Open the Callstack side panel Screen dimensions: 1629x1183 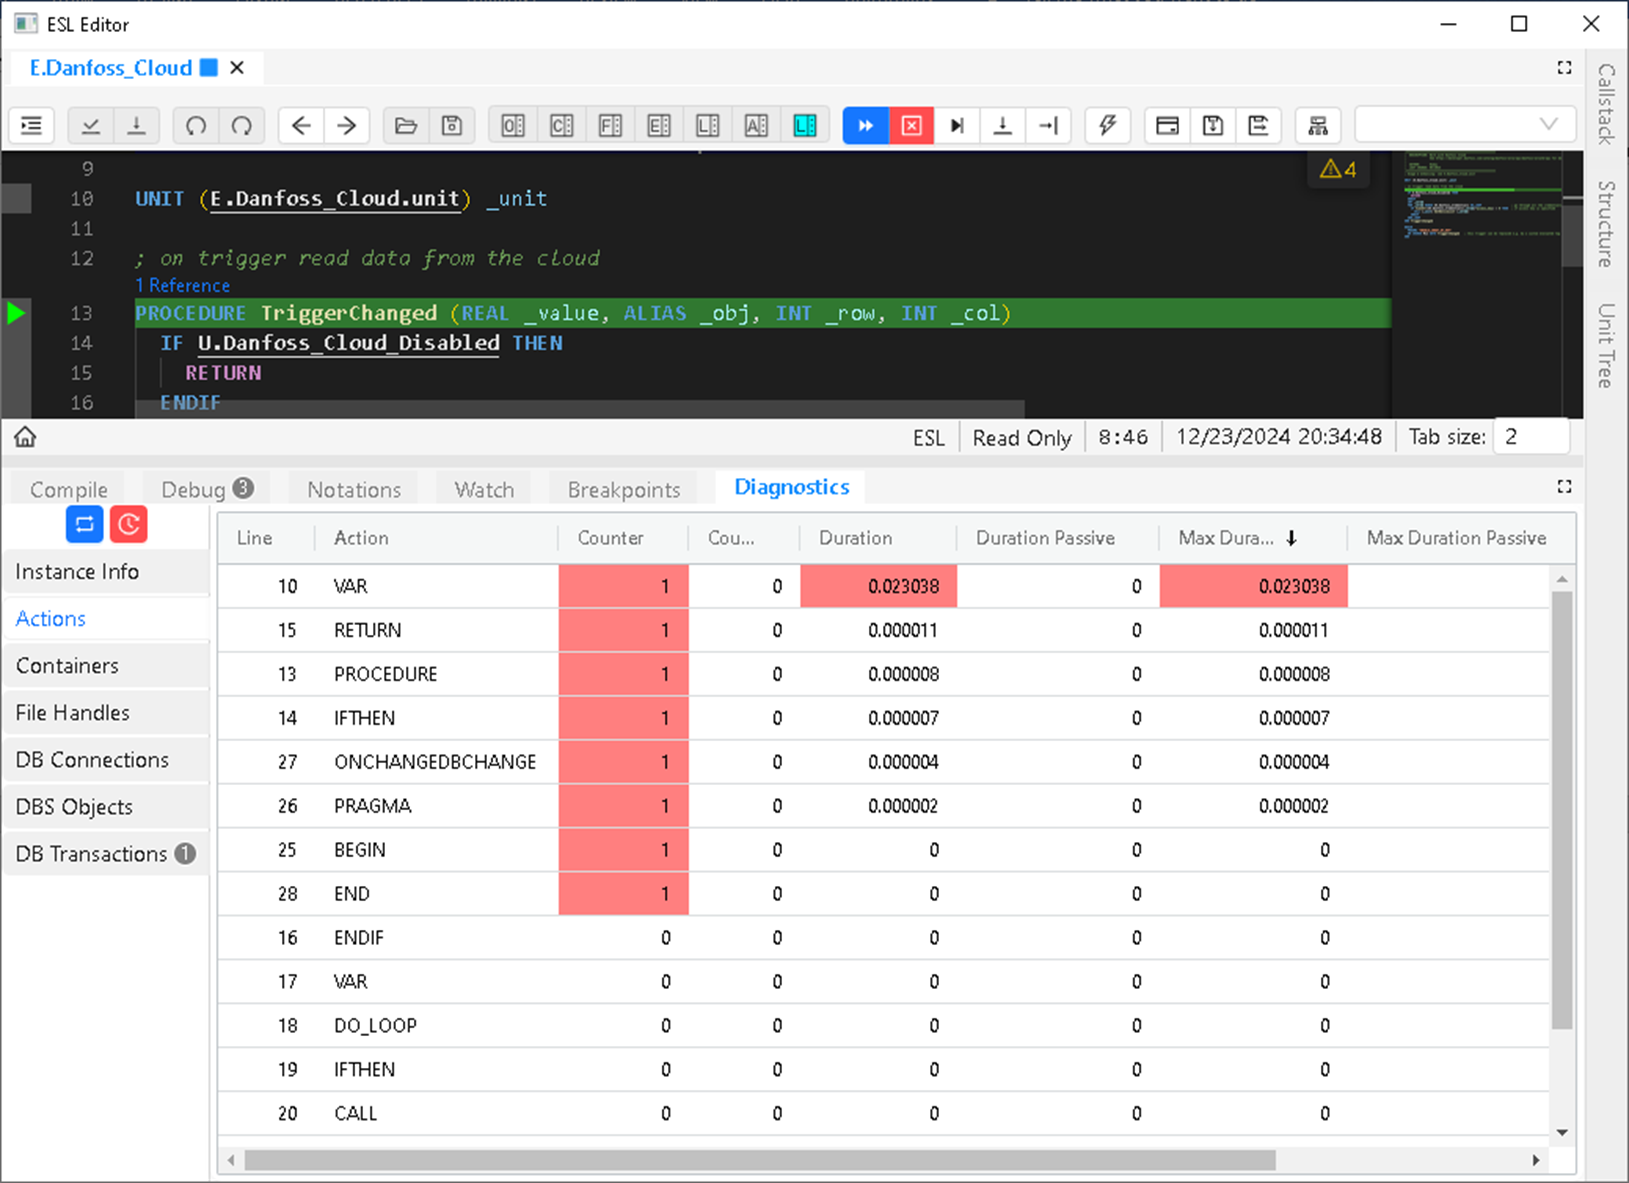click(x=1606, y=104)
